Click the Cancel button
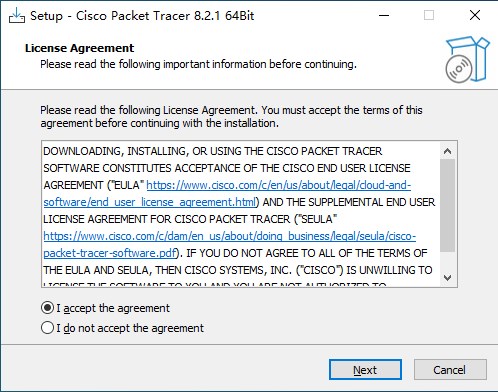Image resolution: width=498 pixels, height=392 pixels. pyautogui.click(x=450, y=370)
